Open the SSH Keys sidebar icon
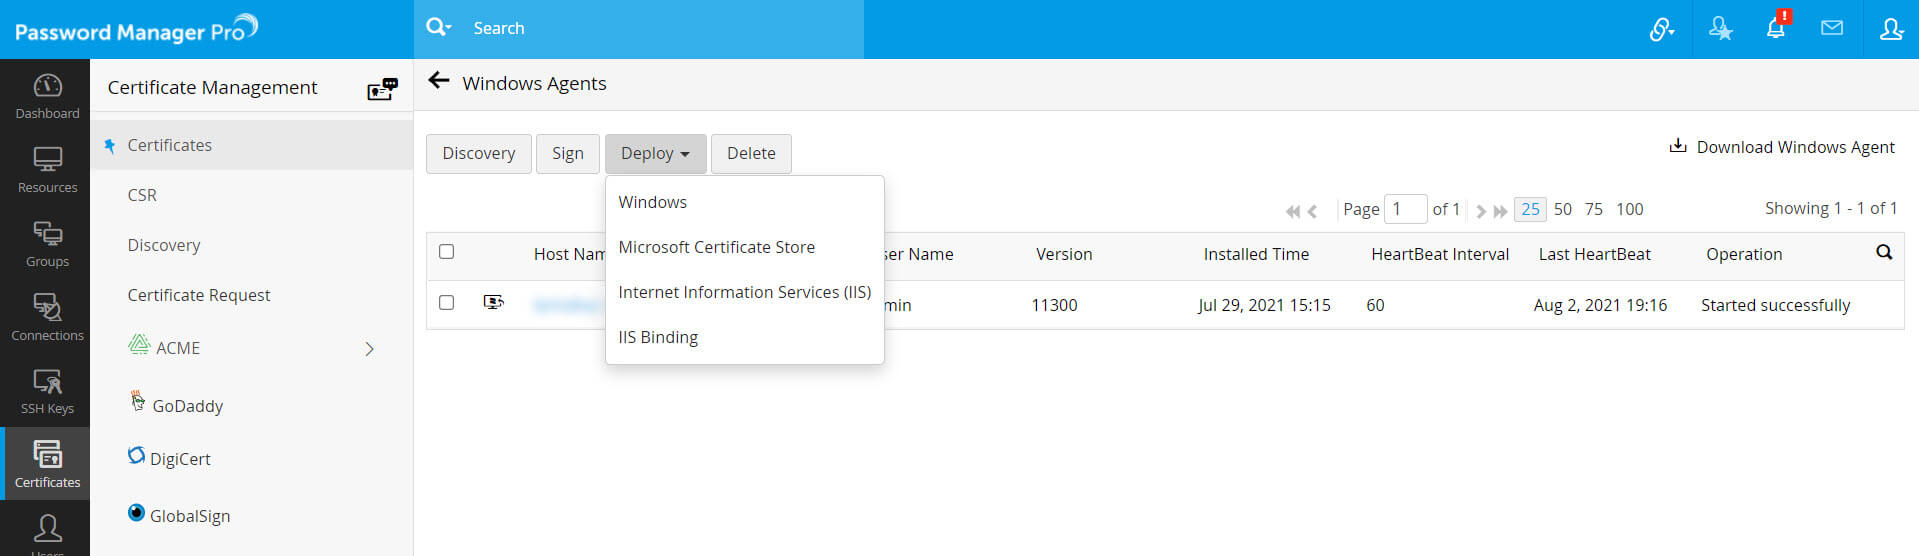1919x556 pixels. click(x=47, y=392)
